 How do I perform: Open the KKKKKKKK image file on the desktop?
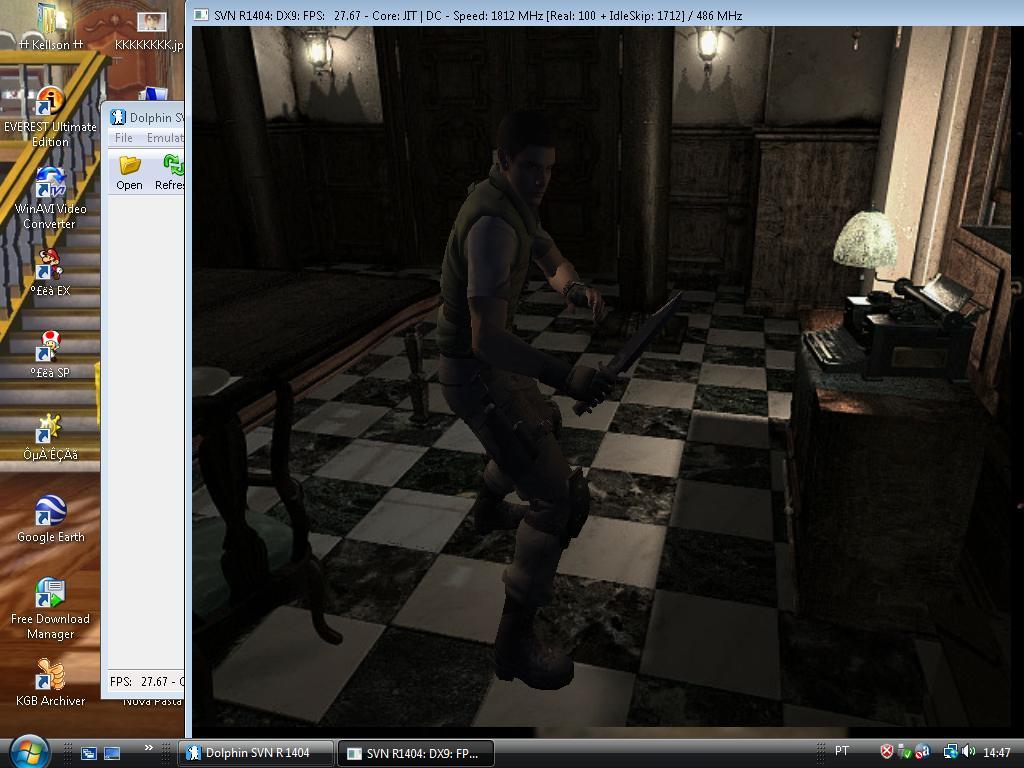point(150,29)
